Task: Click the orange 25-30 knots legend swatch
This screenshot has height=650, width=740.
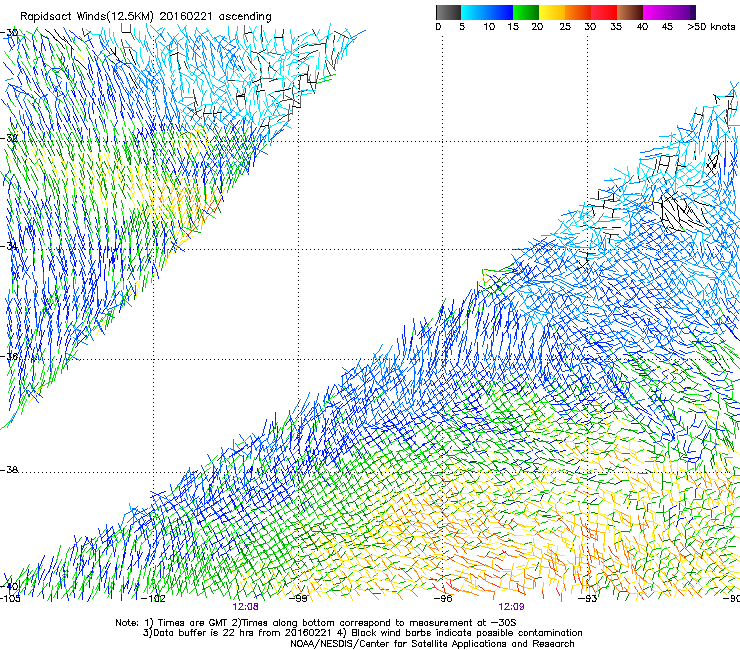Action: tap(578, 12)
